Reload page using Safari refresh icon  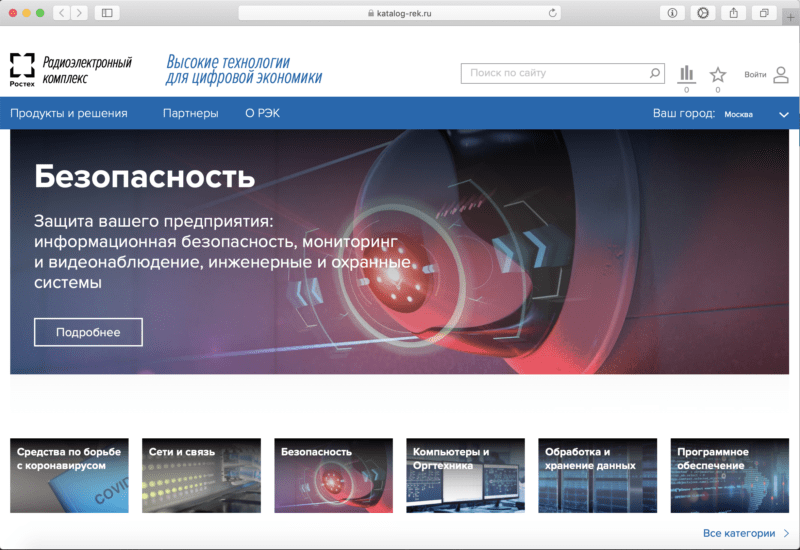coord(552,13)
